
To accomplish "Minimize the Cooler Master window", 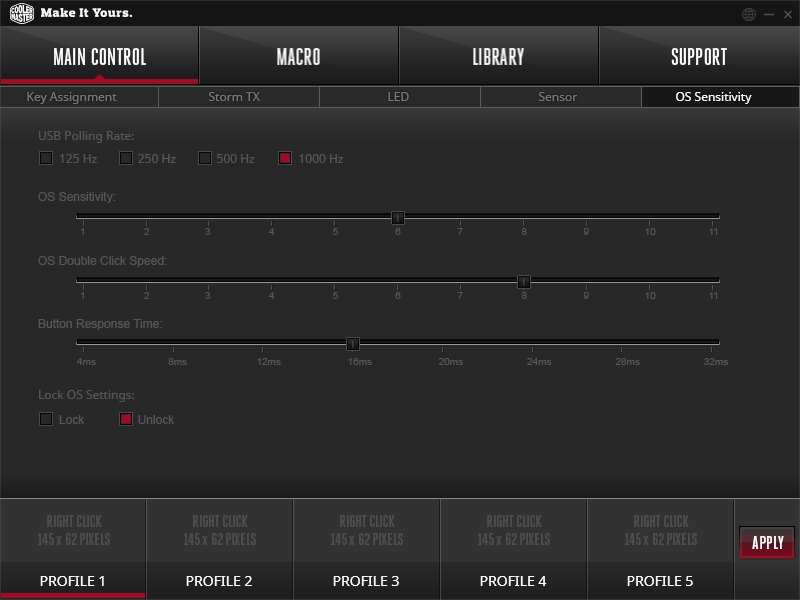I will pos(769,14).
